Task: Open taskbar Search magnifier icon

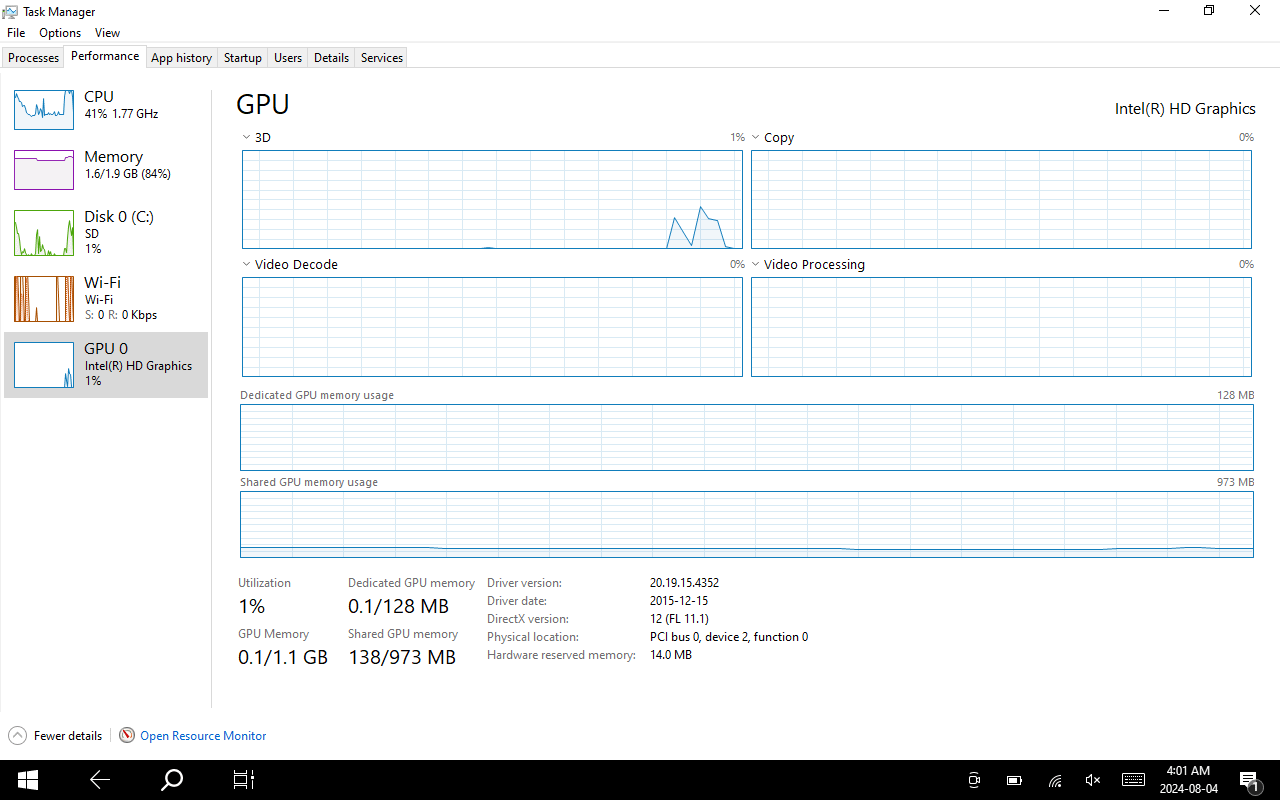Action: click(172, 780)
